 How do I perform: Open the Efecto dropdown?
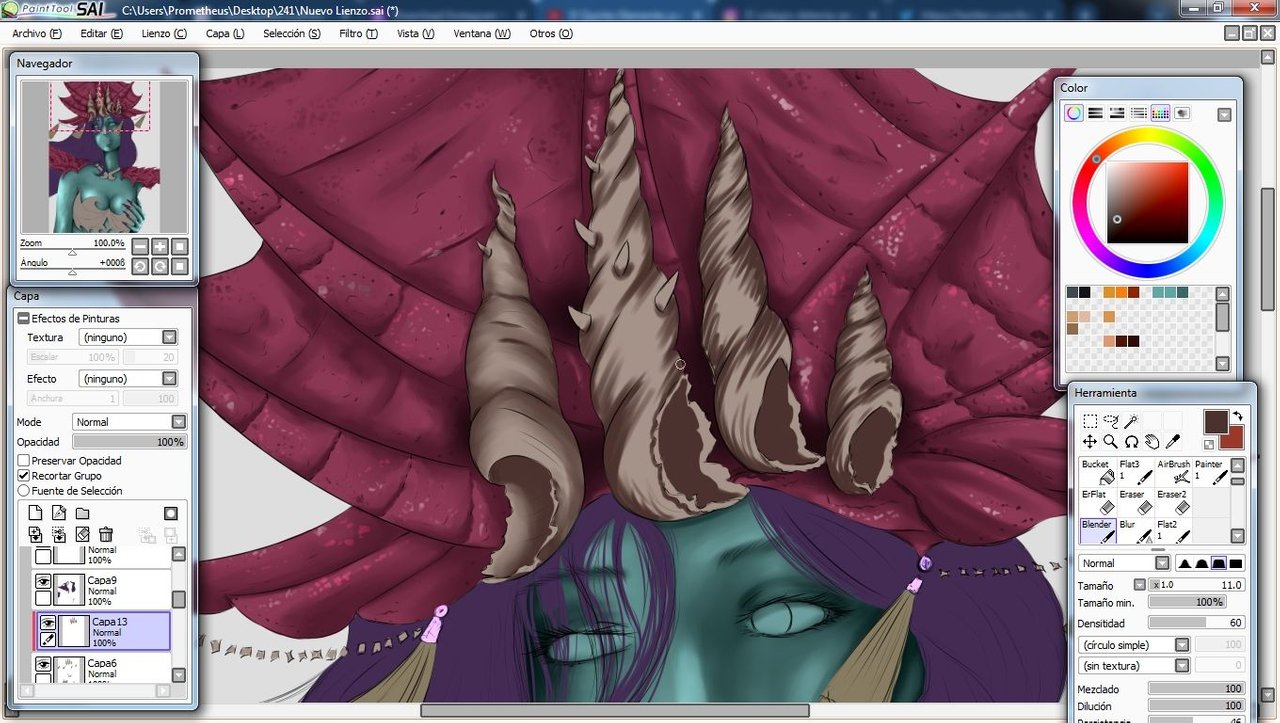(169, 379)
